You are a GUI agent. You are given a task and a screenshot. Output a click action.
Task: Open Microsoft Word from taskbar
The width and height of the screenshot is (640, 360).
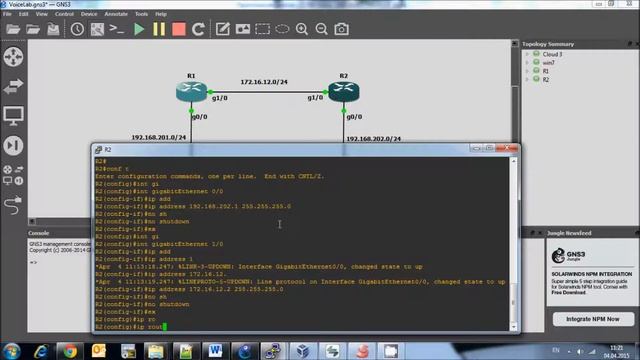click(215, 351)
